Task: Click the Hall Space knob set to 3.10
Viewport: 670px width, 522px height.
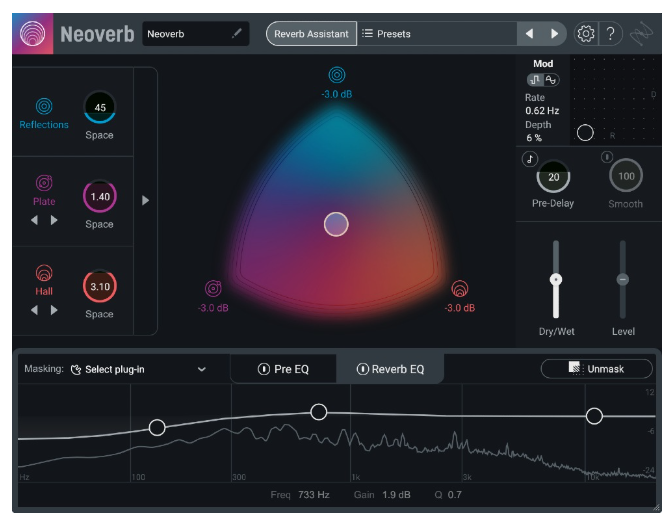Action: pos(100,286)
